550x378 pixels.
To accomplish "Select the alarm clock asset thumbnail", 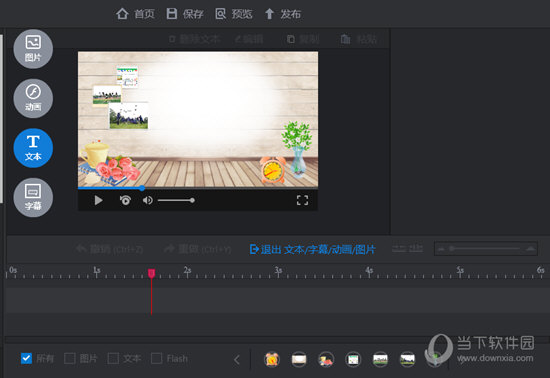I will pos(272,359).
